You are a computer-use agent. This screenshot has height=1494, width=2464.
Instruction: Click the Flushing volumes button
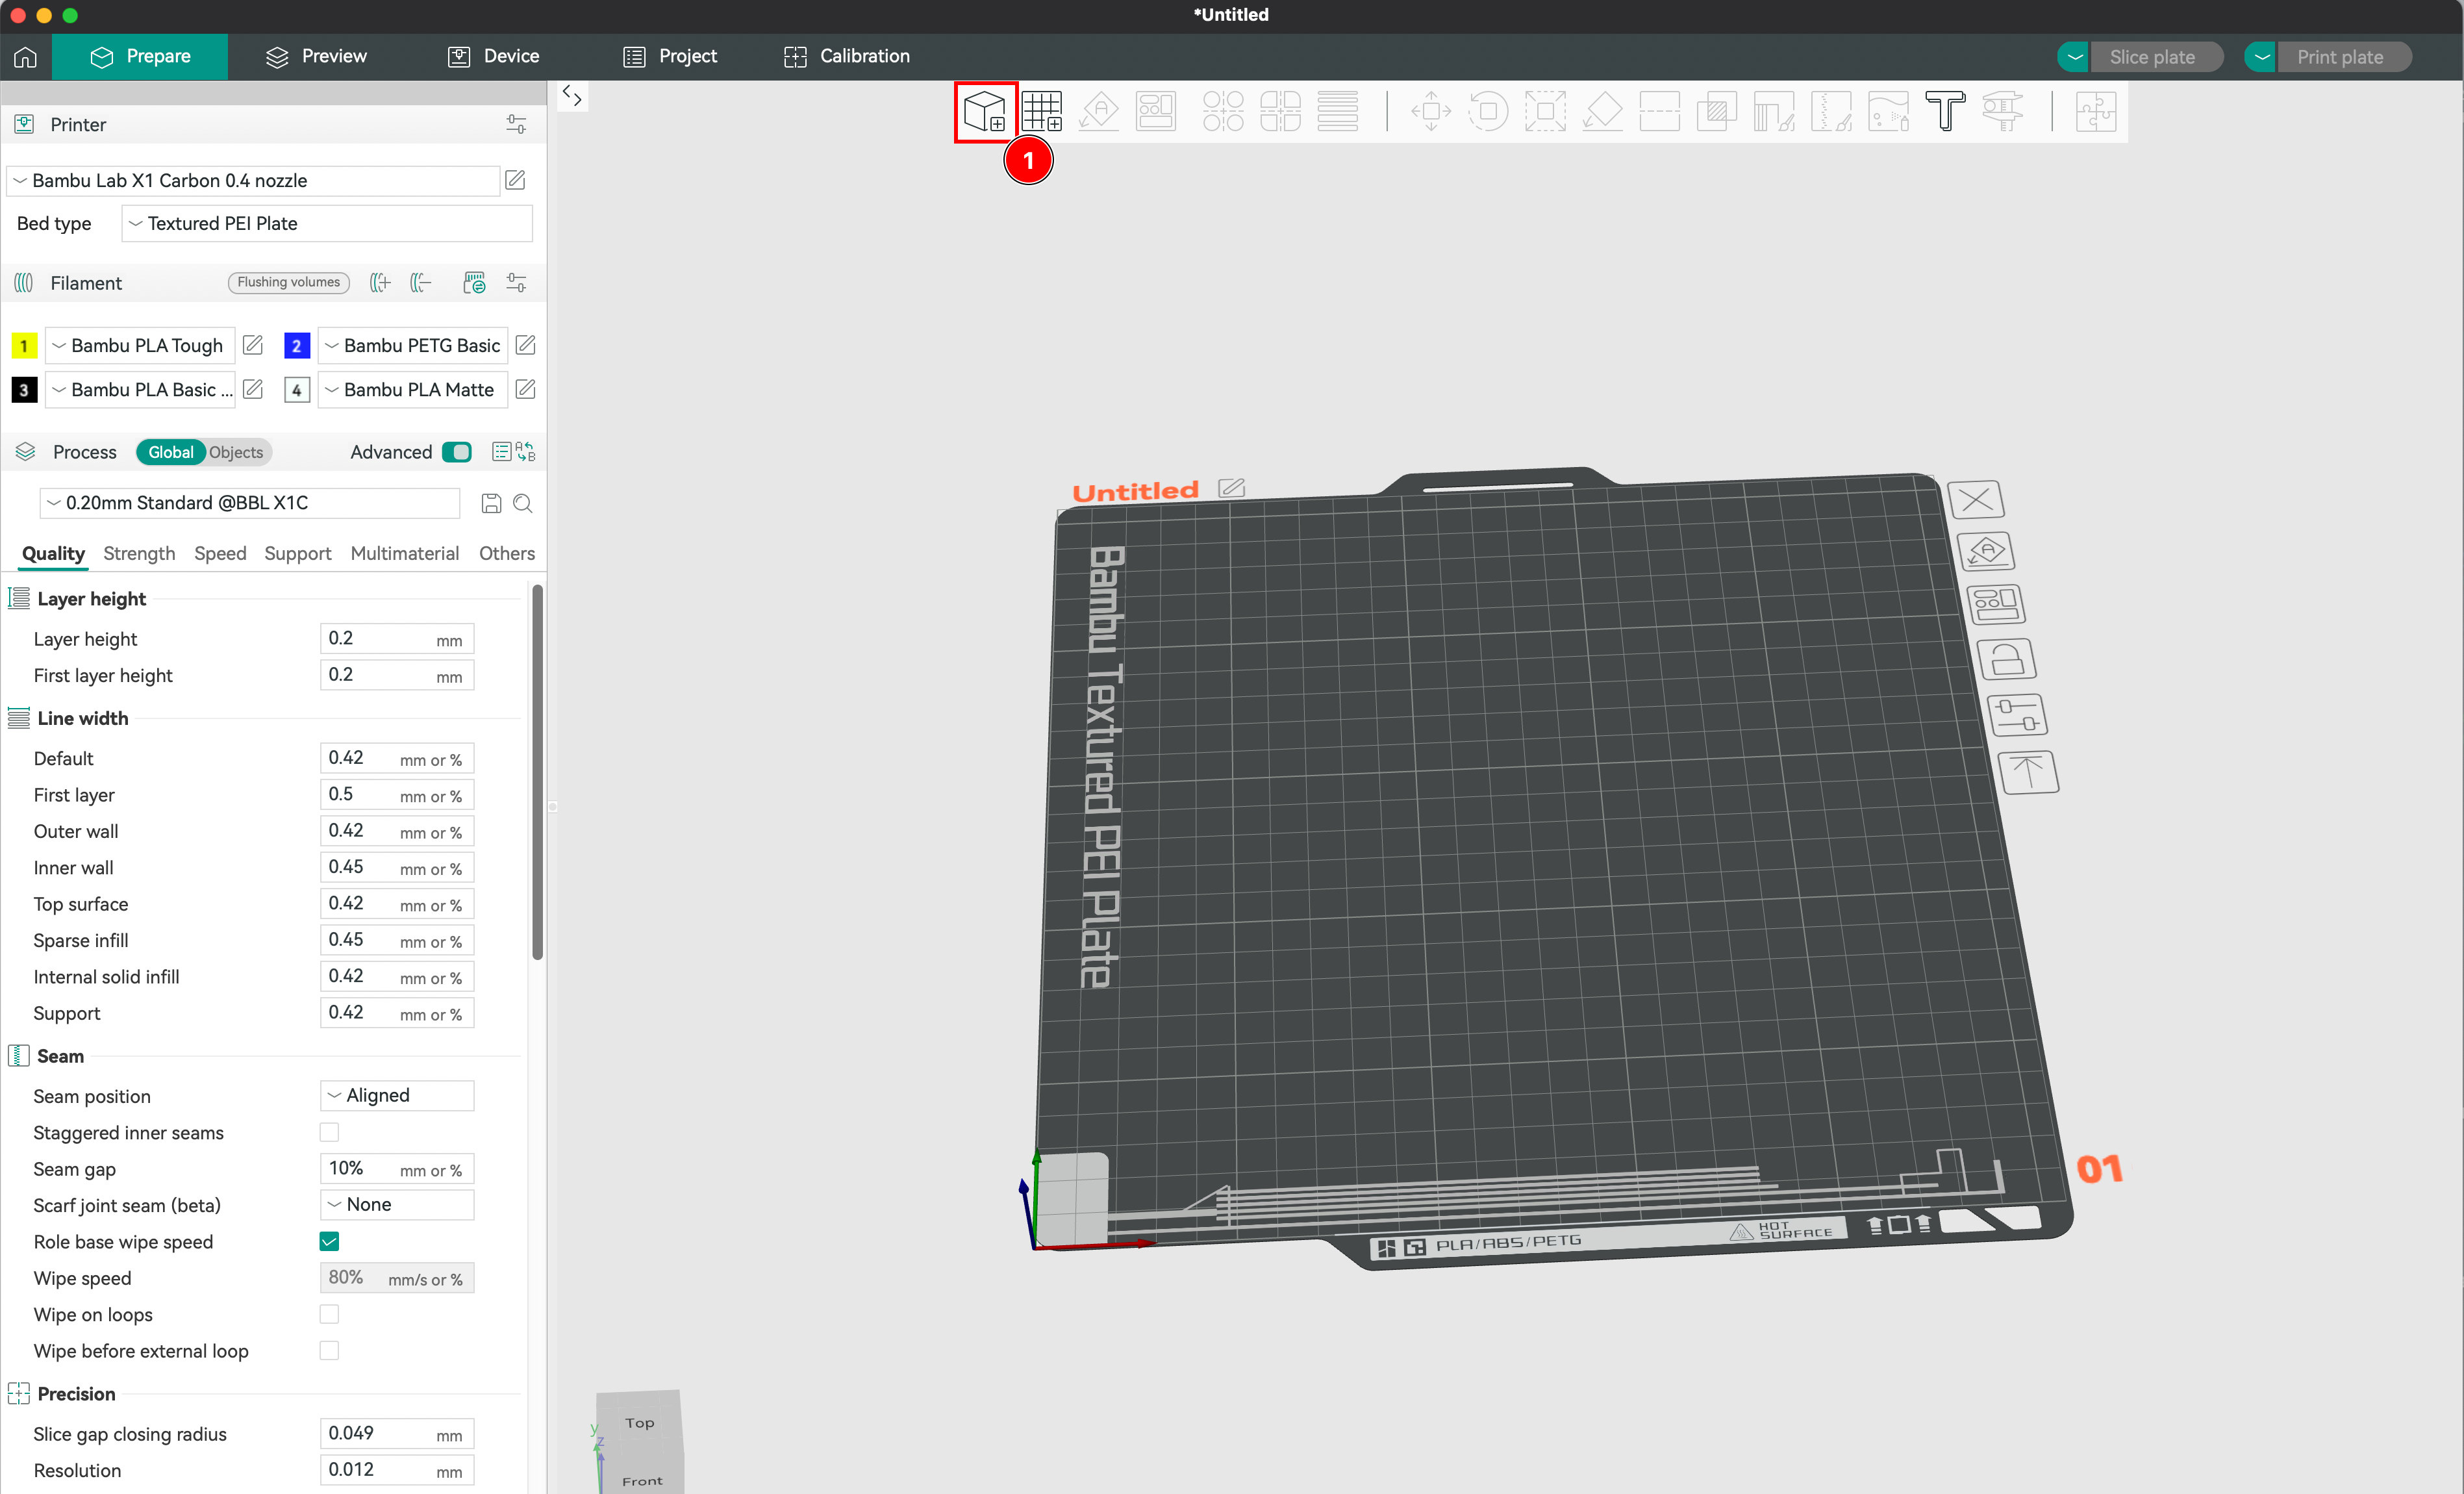(x=289, y=282)
